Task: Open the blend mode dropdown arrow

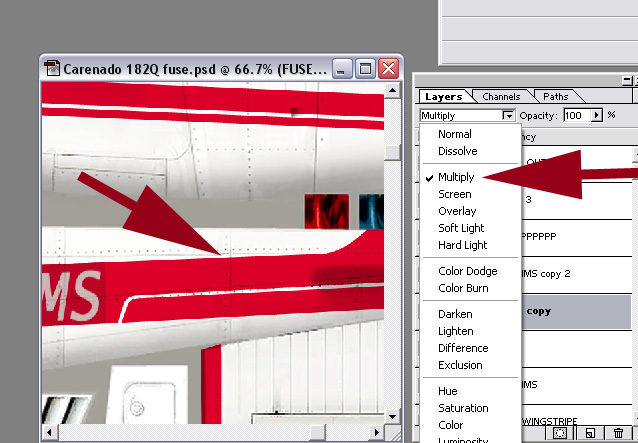Action: (x=508, y=116)
